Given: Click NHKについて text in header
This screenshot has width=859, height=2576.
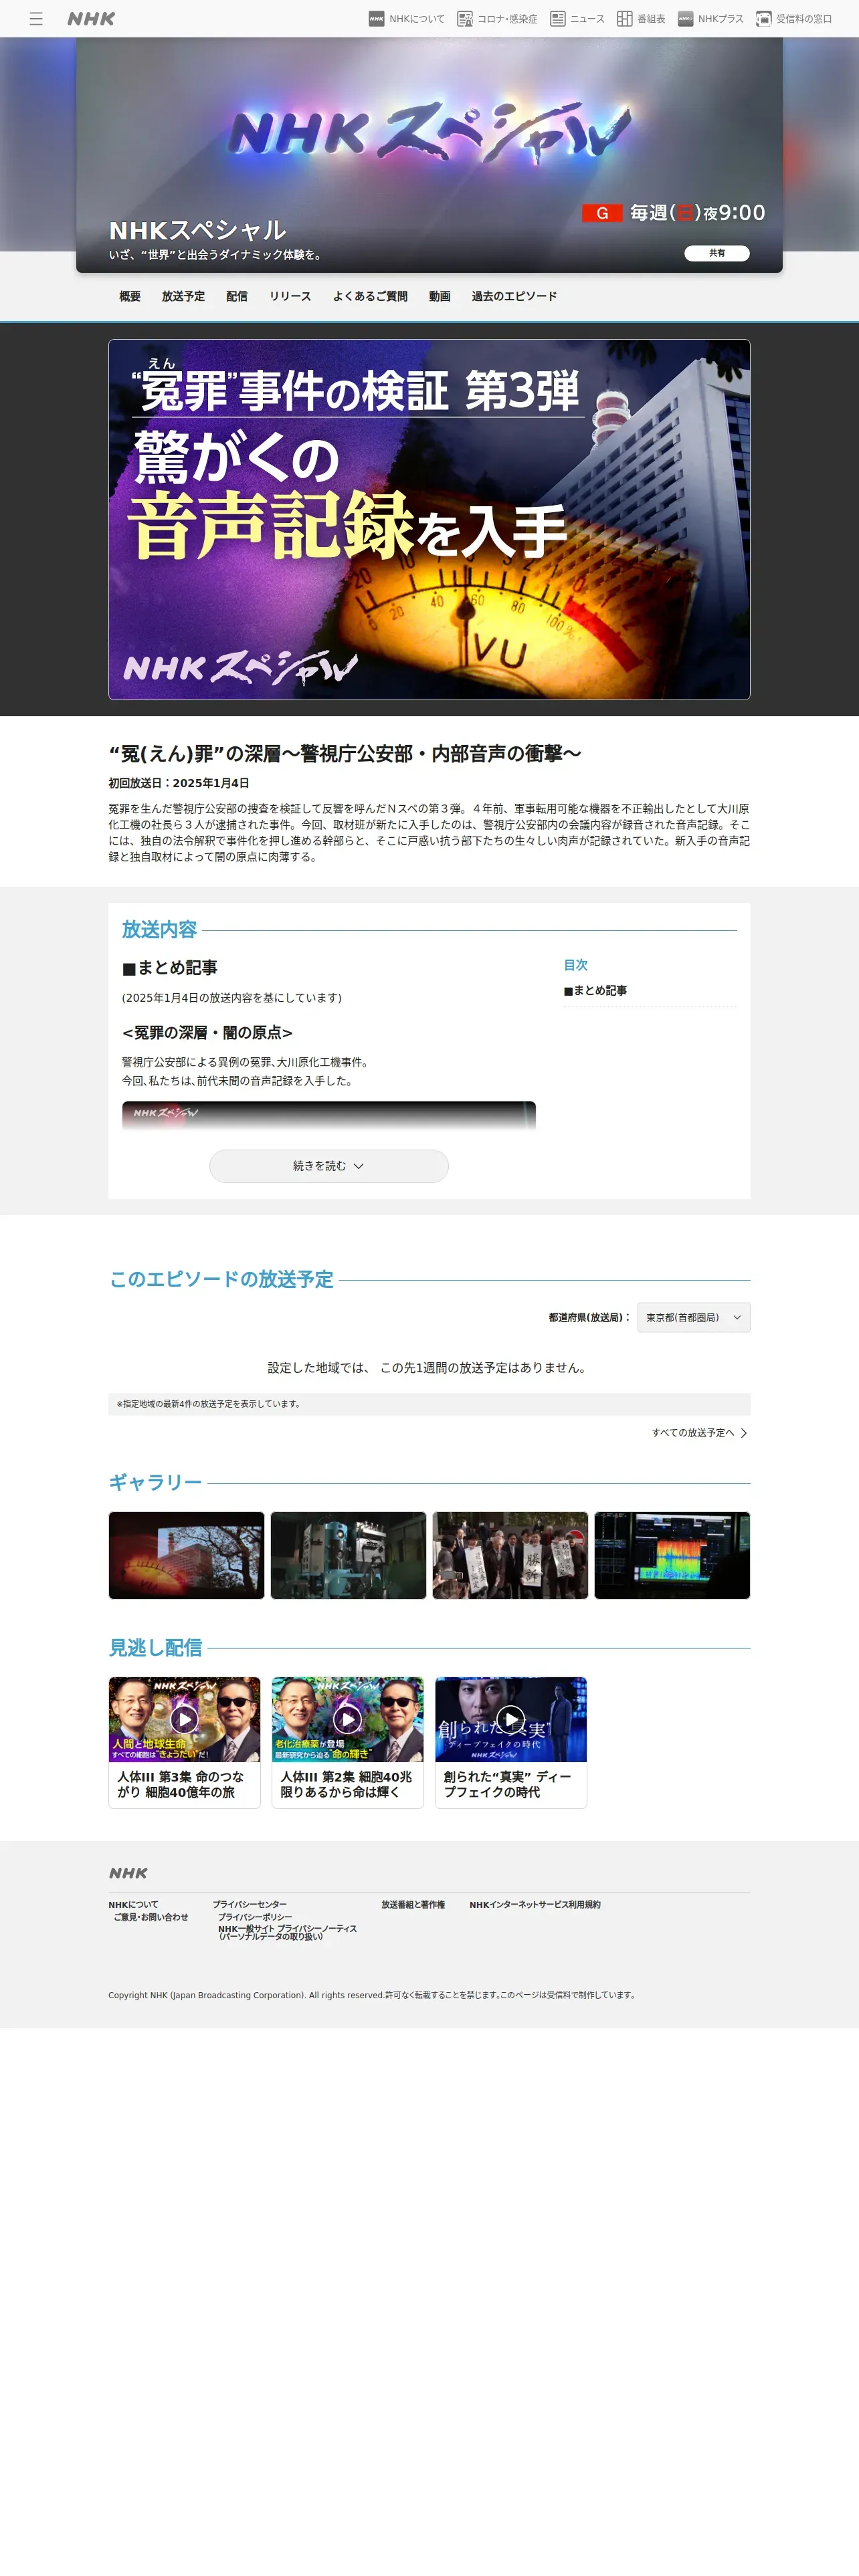Looking at the screenshot, I should (x=417, y=19).
